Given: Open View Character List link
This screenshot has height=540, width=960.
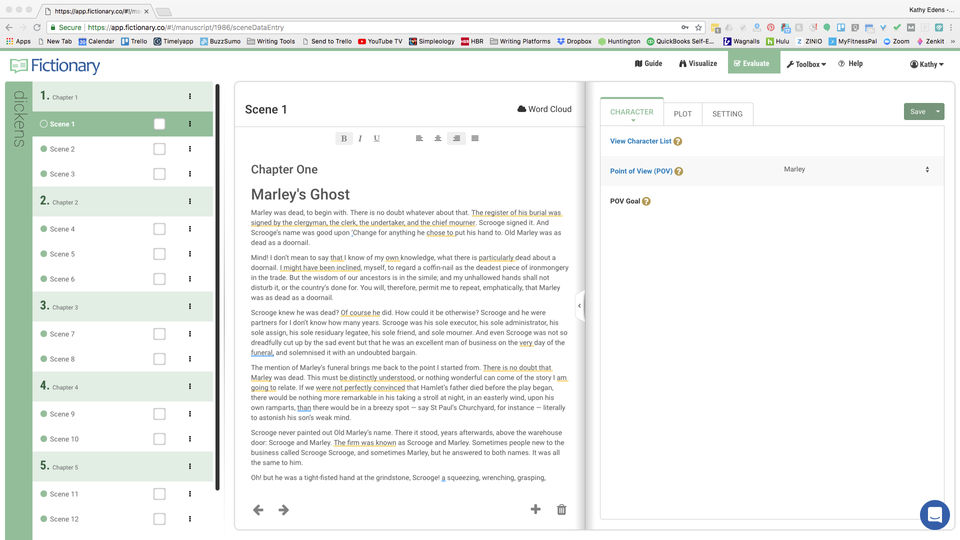Looking at the screenshot, I should pos(640,141).
